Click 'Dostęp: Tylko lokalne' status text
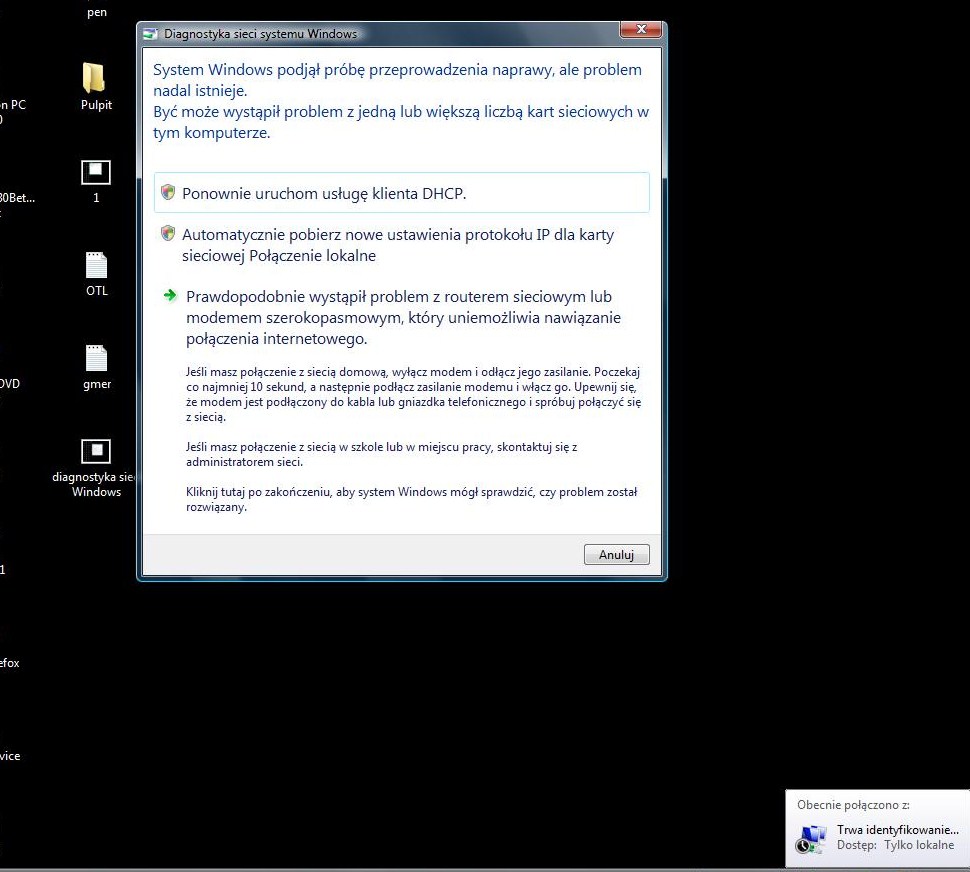Screen dimensions: 970x872 895,845
